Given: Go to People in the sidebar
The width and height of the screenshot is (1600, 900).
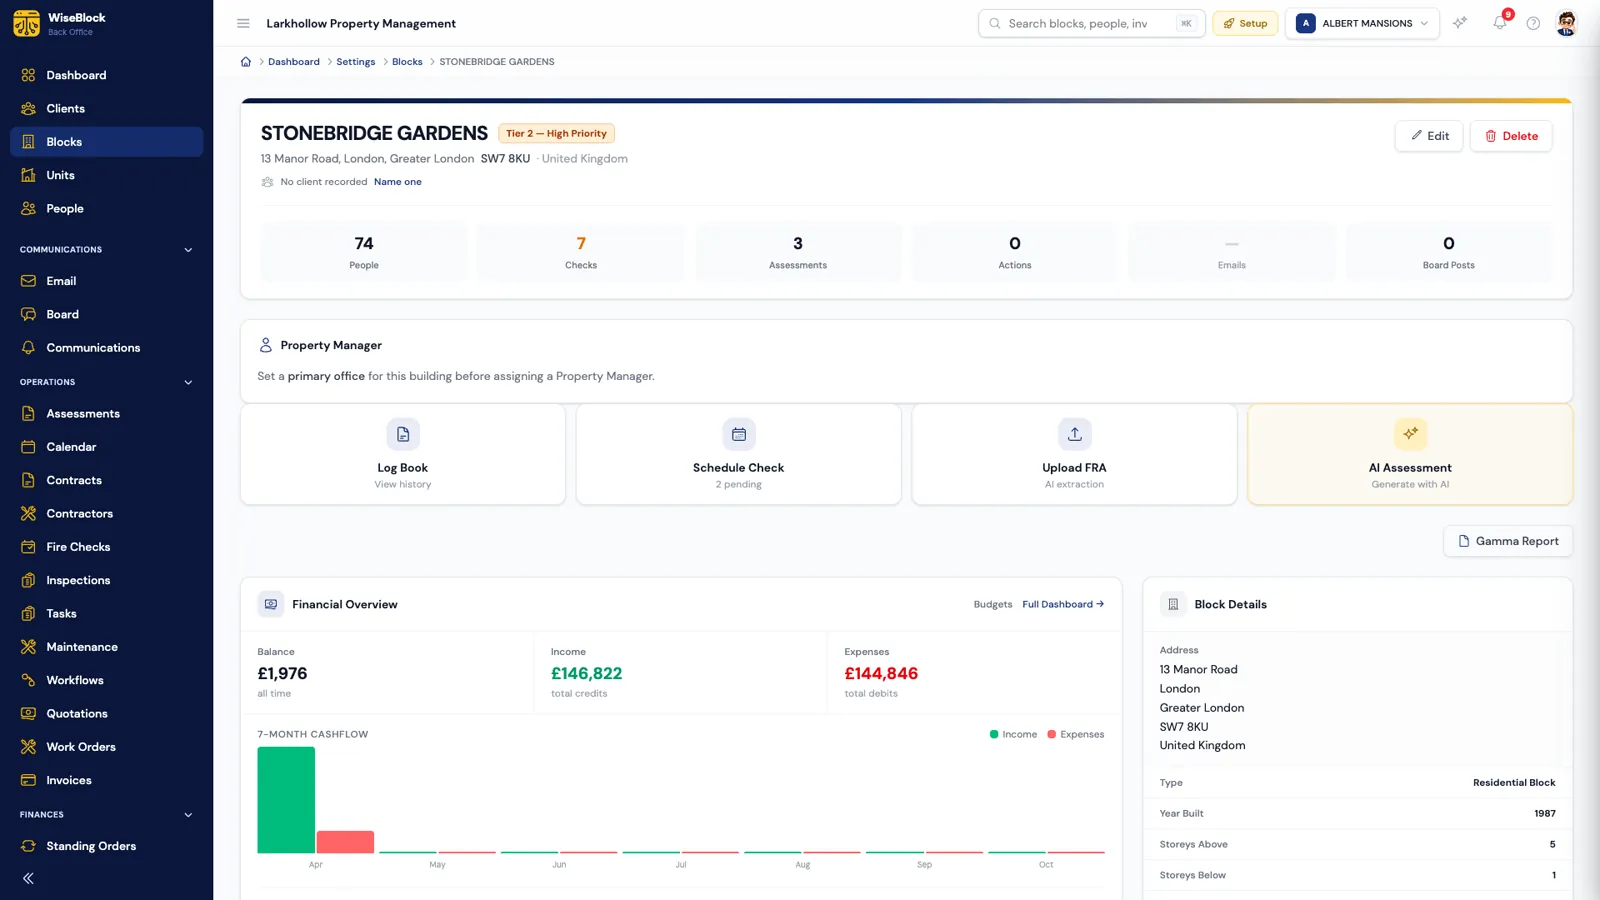Looking at the screenshot, I should click(x=106, y=208).
